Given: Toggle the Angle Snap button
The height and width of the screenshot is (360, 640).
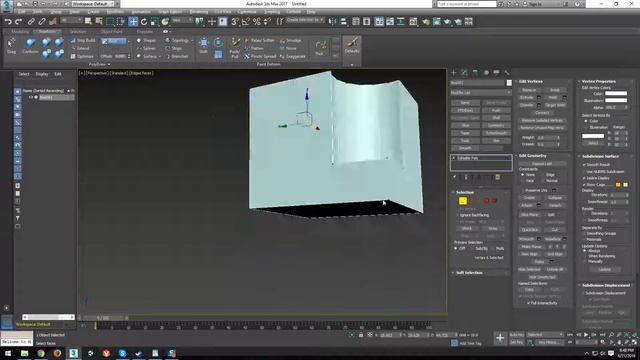Looking at the screenshot, I should (x=246, y=22).
